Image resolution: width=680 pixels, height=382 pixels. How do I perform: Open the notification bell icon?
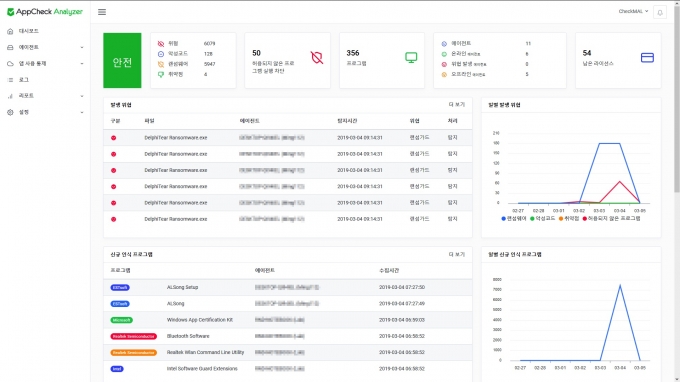coord(660,12)
